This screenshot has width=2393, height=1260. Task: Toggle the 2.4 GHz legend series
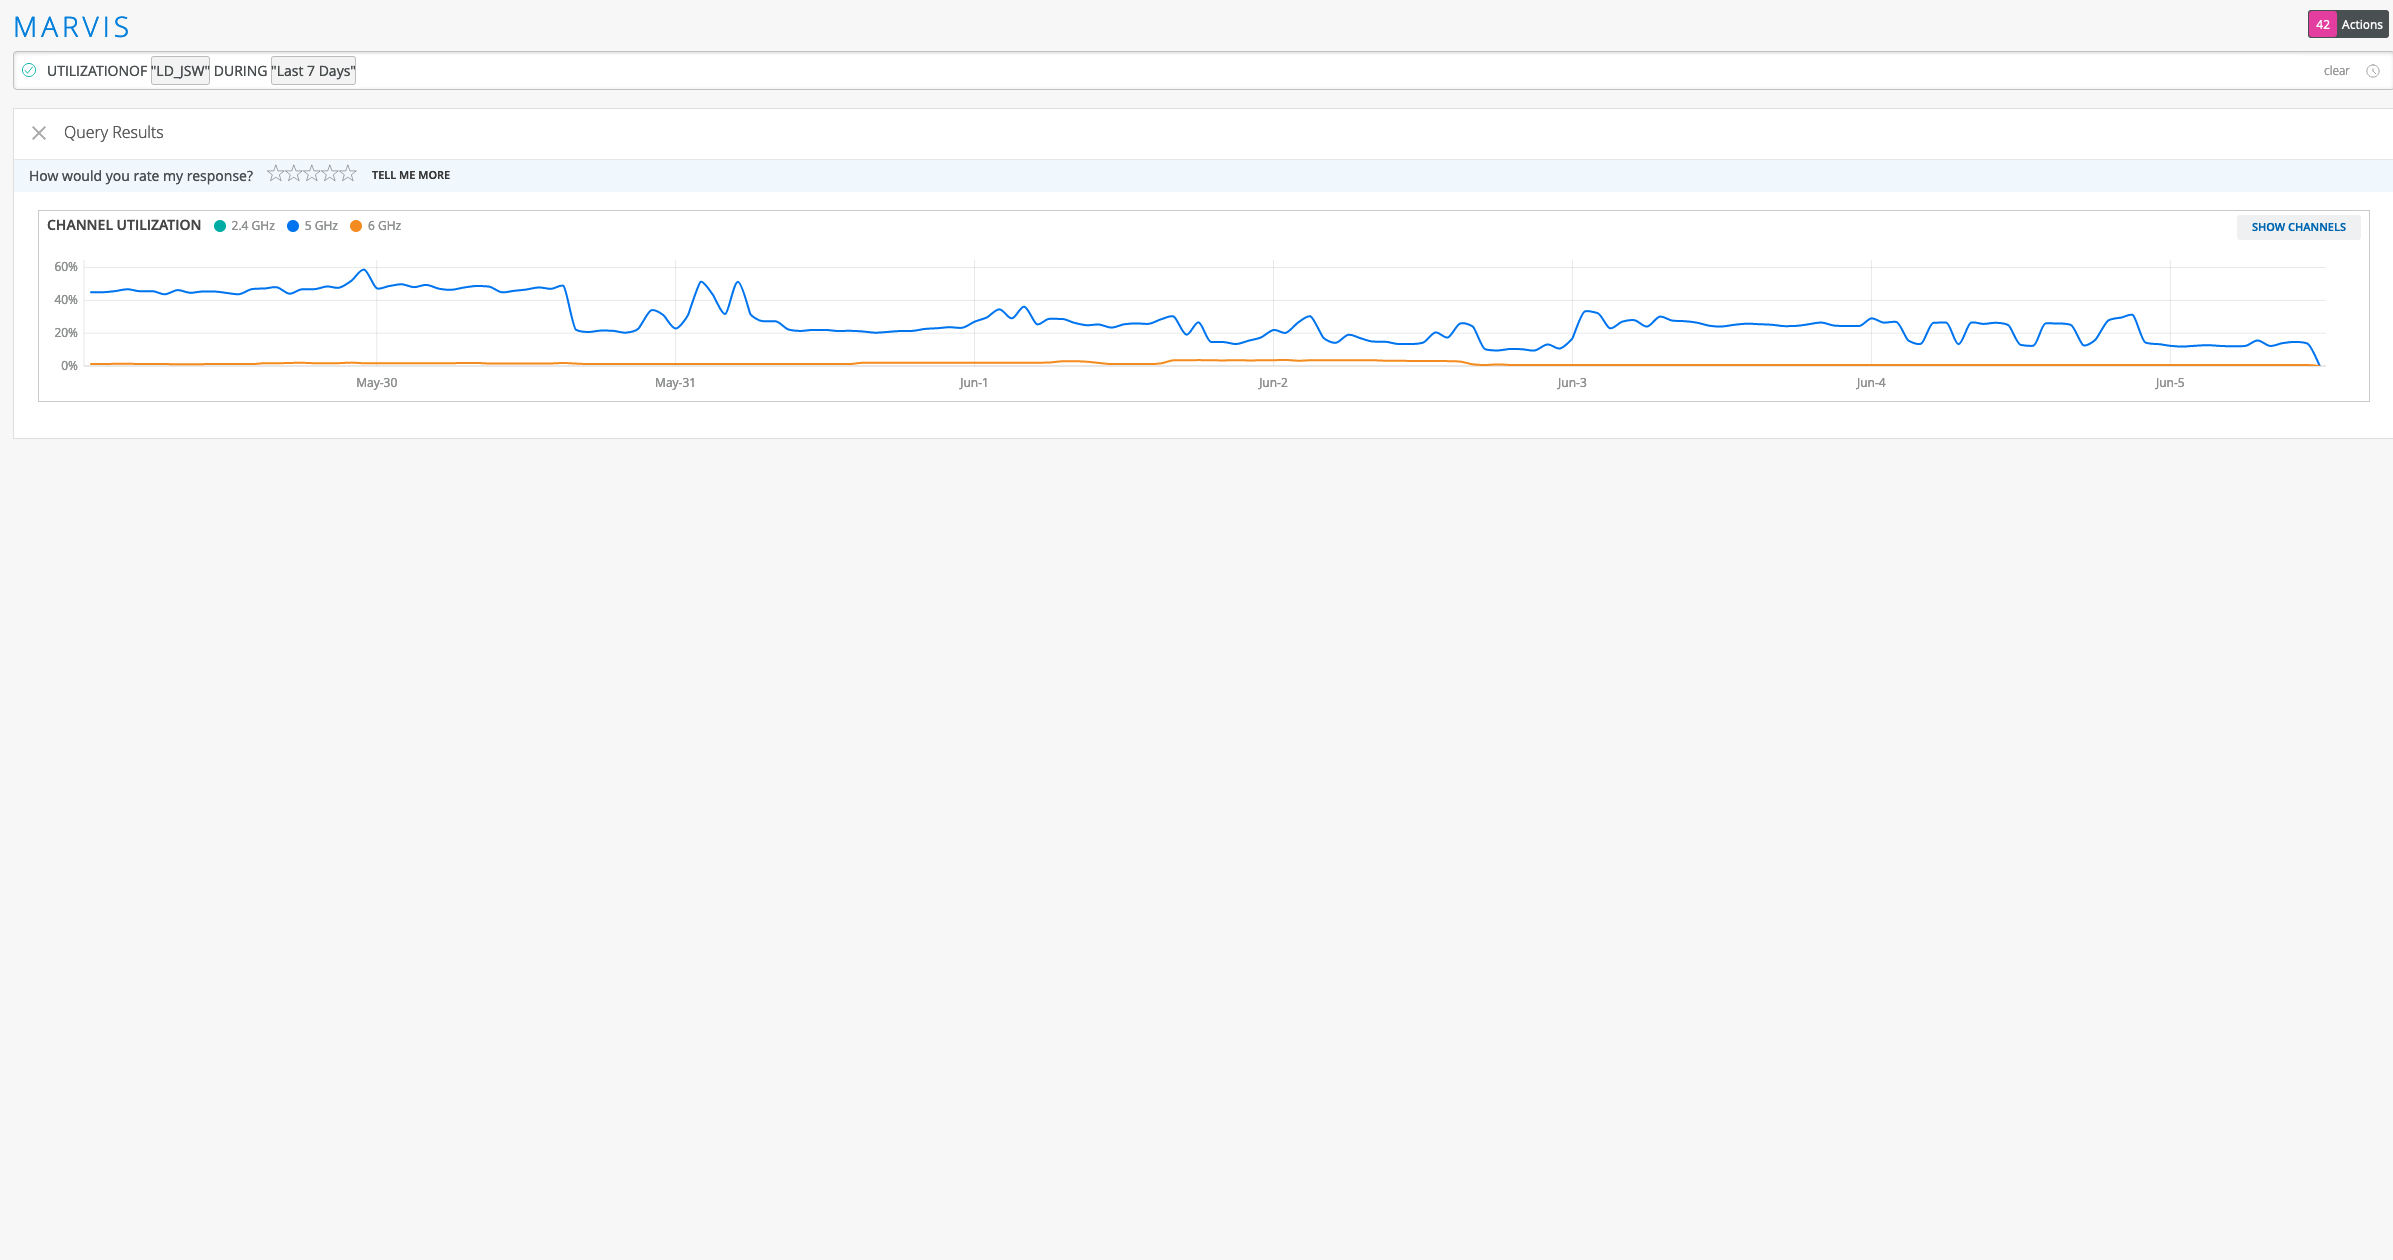pos(244,226)
